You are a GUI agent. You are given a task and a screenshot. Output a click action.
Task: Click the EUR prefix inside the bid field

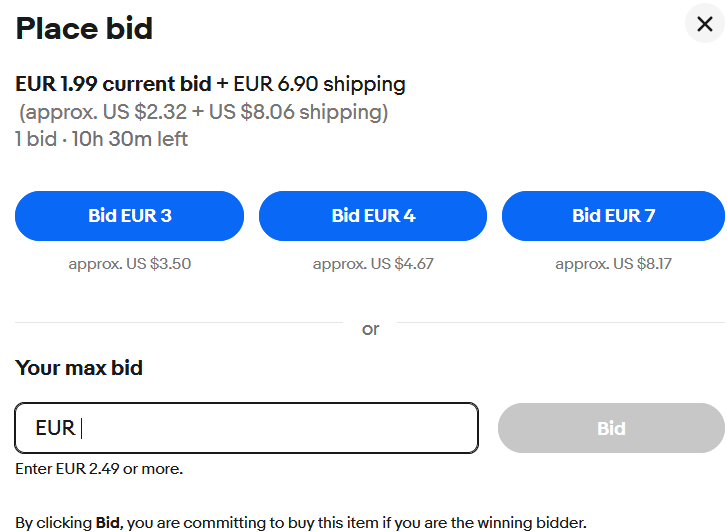coord(55,428)
